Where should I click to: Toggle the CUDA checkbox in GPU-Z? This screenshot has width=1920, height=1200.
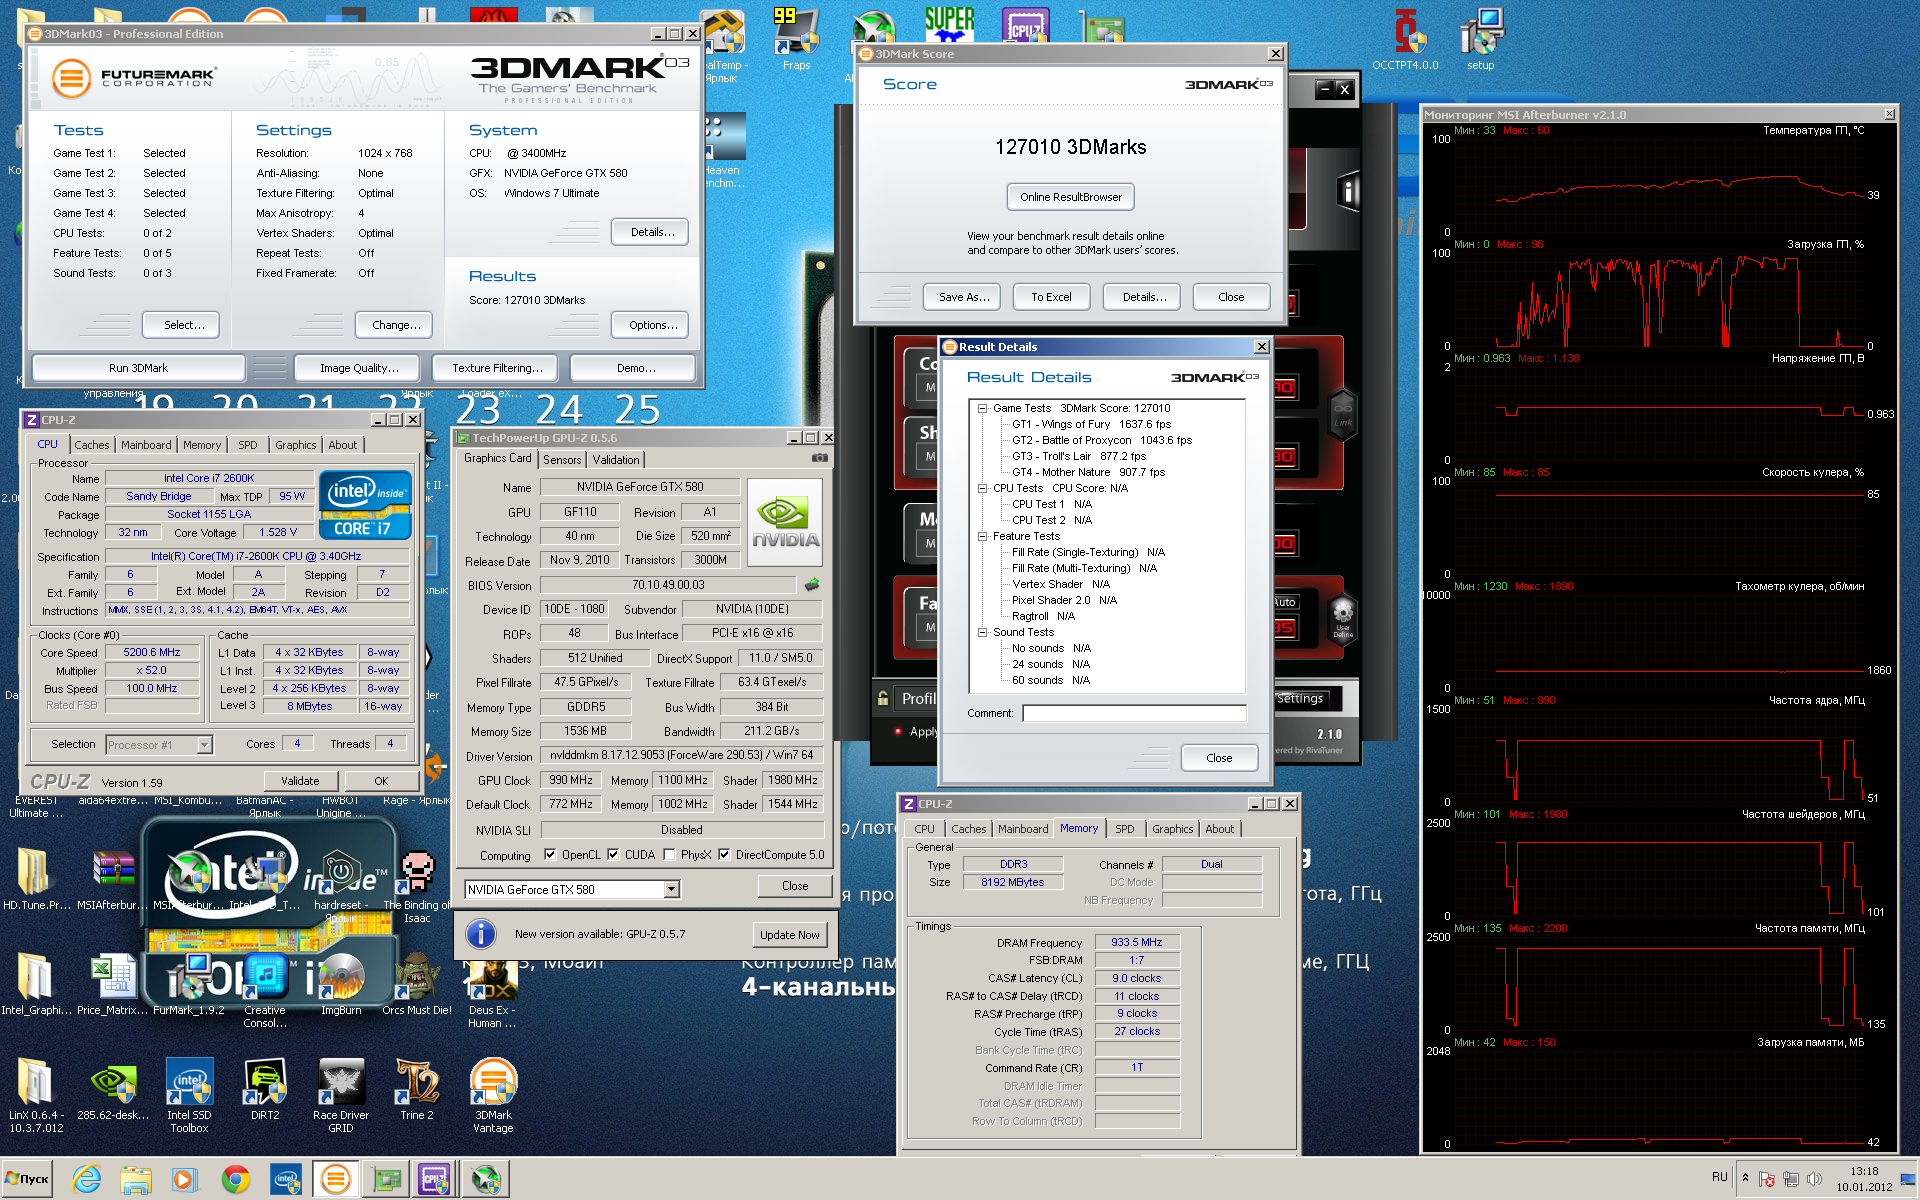pos(613,854)
